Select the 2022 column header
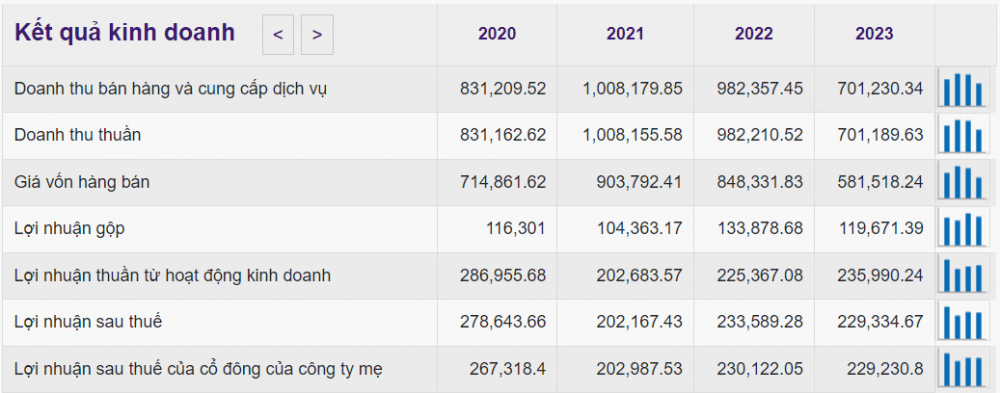Screen dimensions: 1000x393 coord(753,34)
